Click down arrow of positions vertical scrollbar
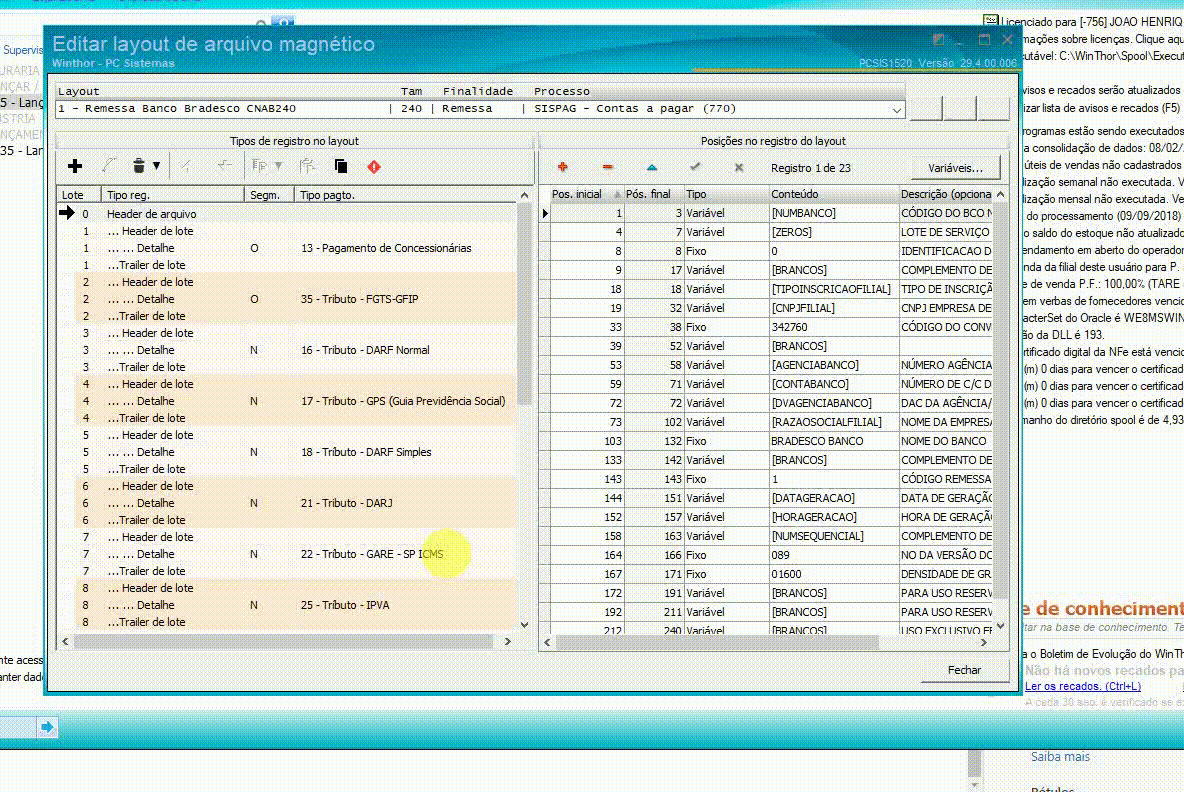Screen dimensions: 1184x792 point(1001,626)
